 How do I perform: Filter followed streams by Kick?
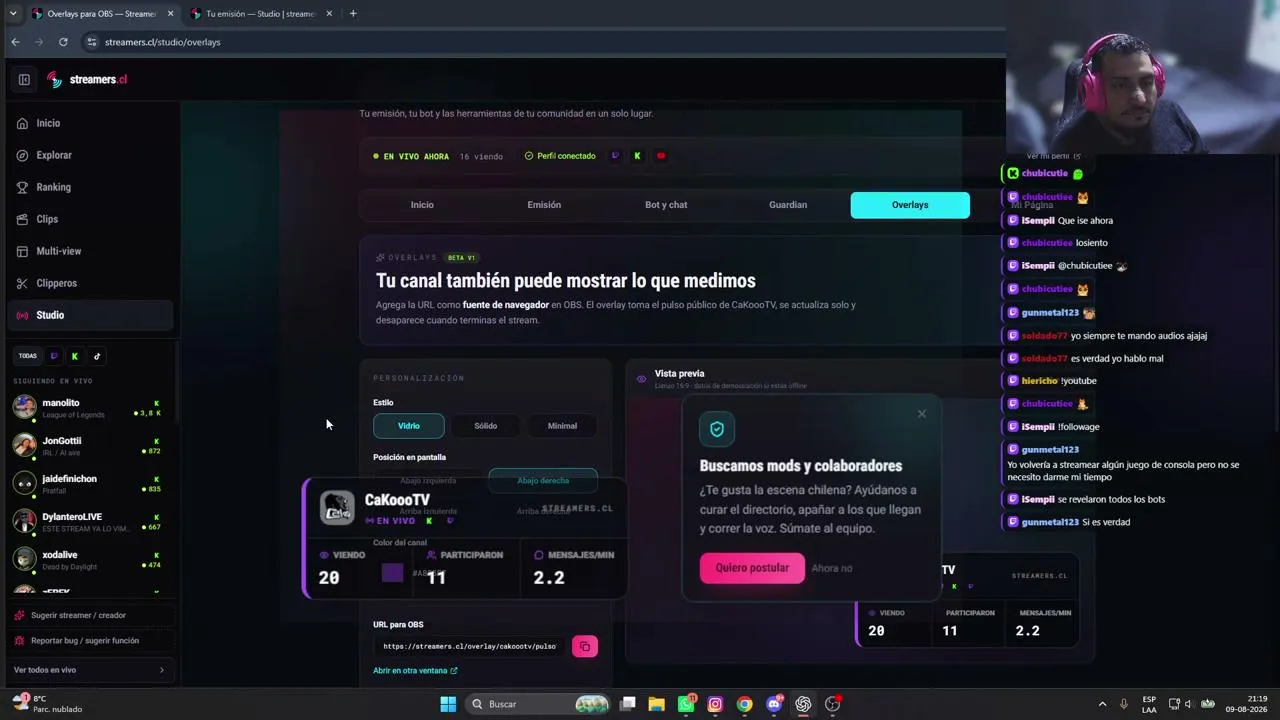(75, 356)
